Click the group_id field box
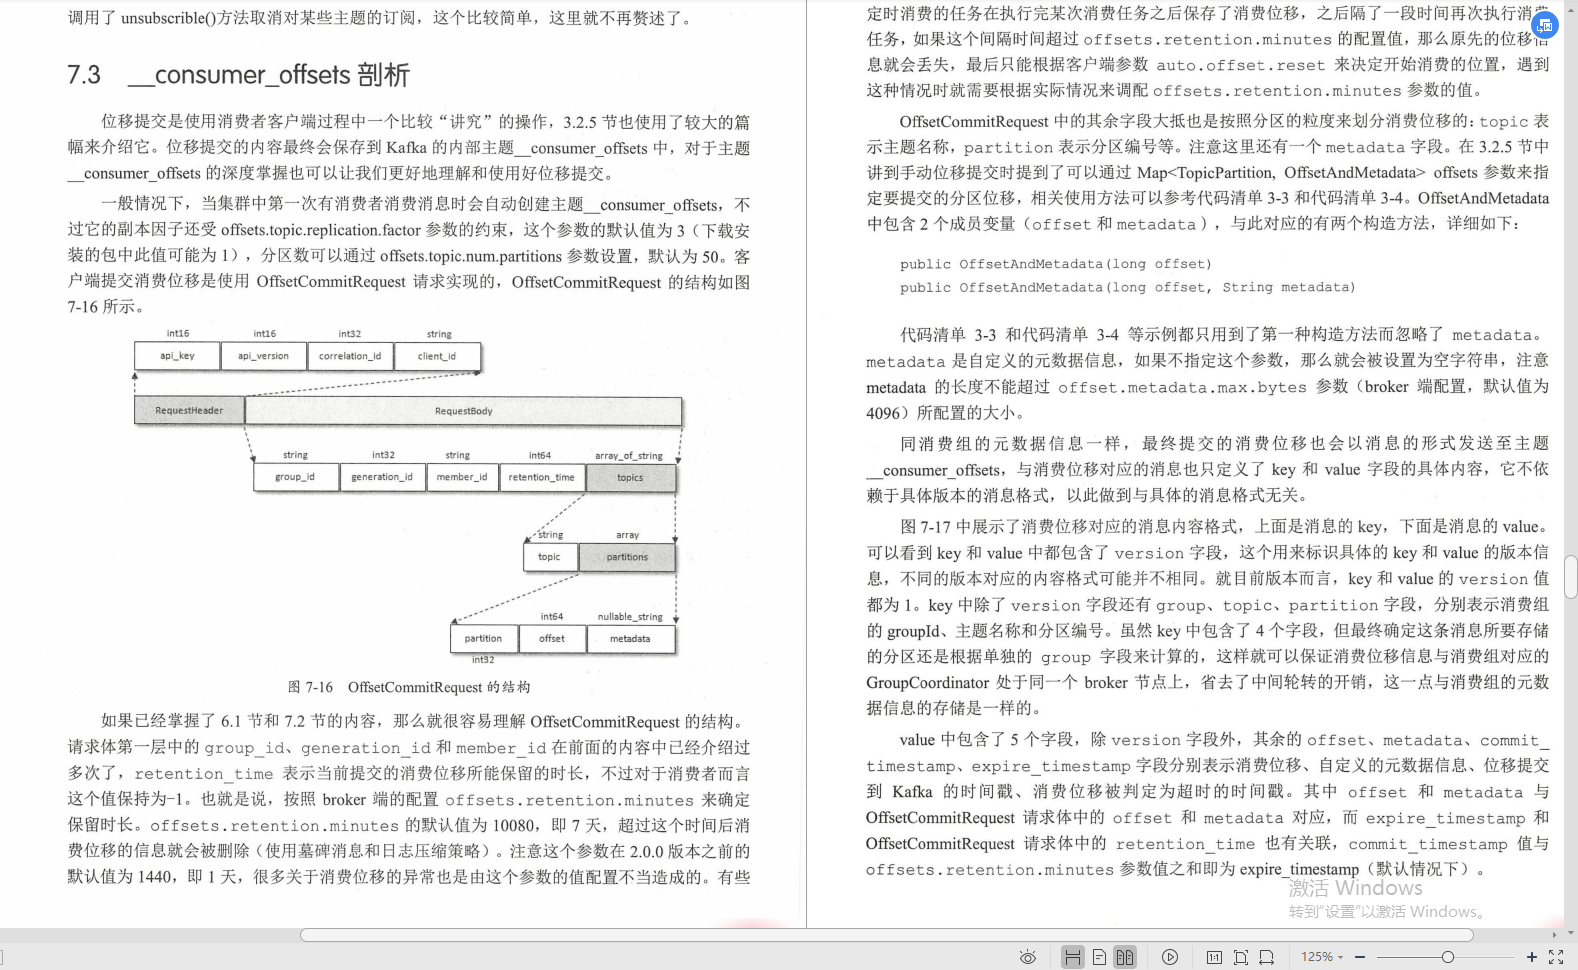Viewport: 1578px width, 970px height. click(x=295, y=477)
